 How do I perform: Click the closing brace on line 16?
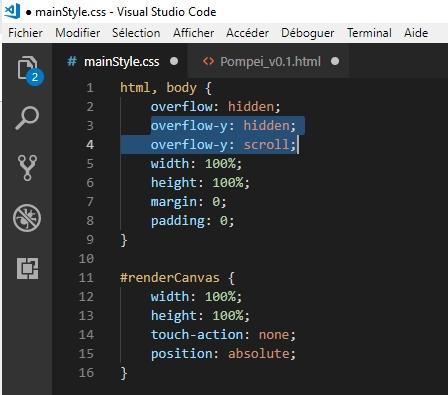click(124, 373)
